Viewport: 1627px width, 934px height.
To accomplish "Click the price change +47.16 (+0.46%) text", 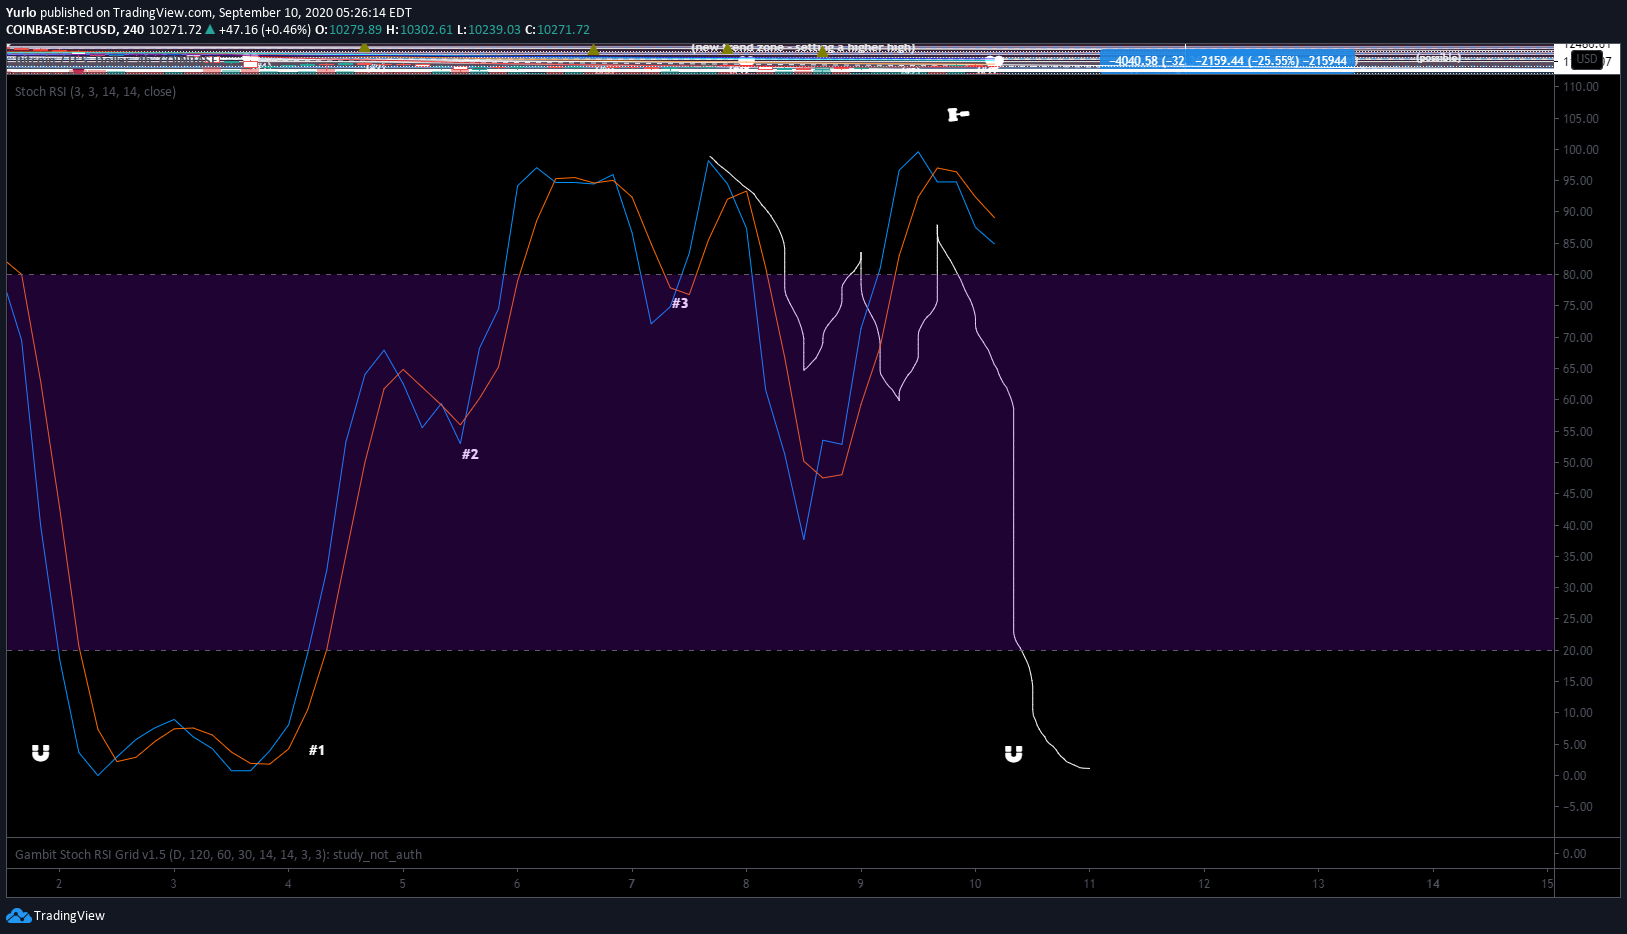I will pyautogui.click(x=264, y=29).
